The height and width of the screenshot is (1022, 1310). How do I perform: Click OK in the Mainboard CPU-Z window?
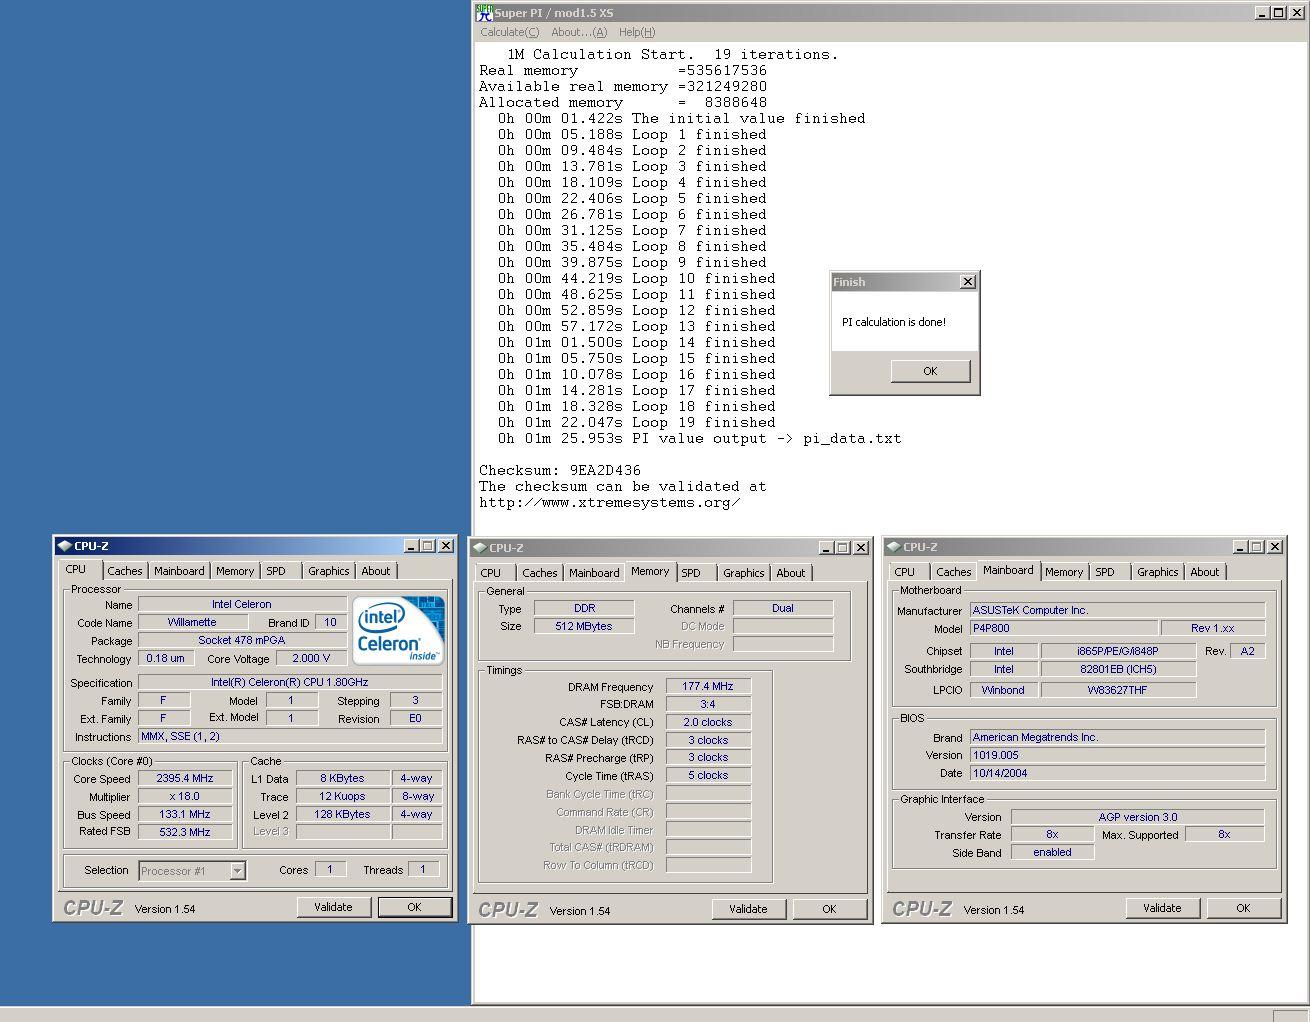pos(1243,908)
